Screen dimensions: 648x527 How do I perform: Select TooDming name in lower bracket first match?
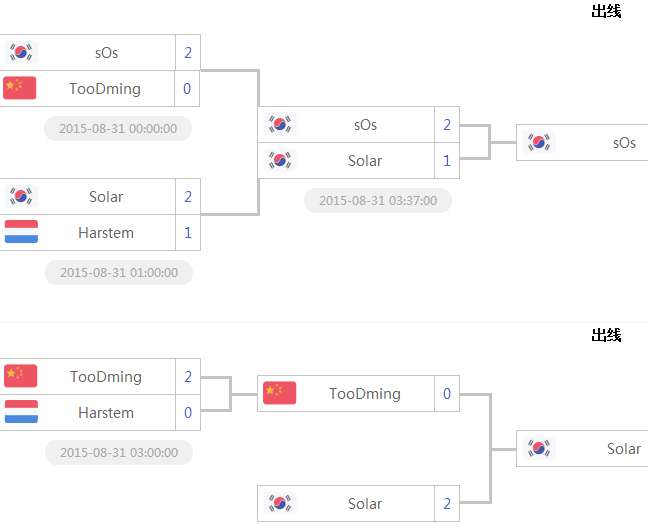[106, 377]
